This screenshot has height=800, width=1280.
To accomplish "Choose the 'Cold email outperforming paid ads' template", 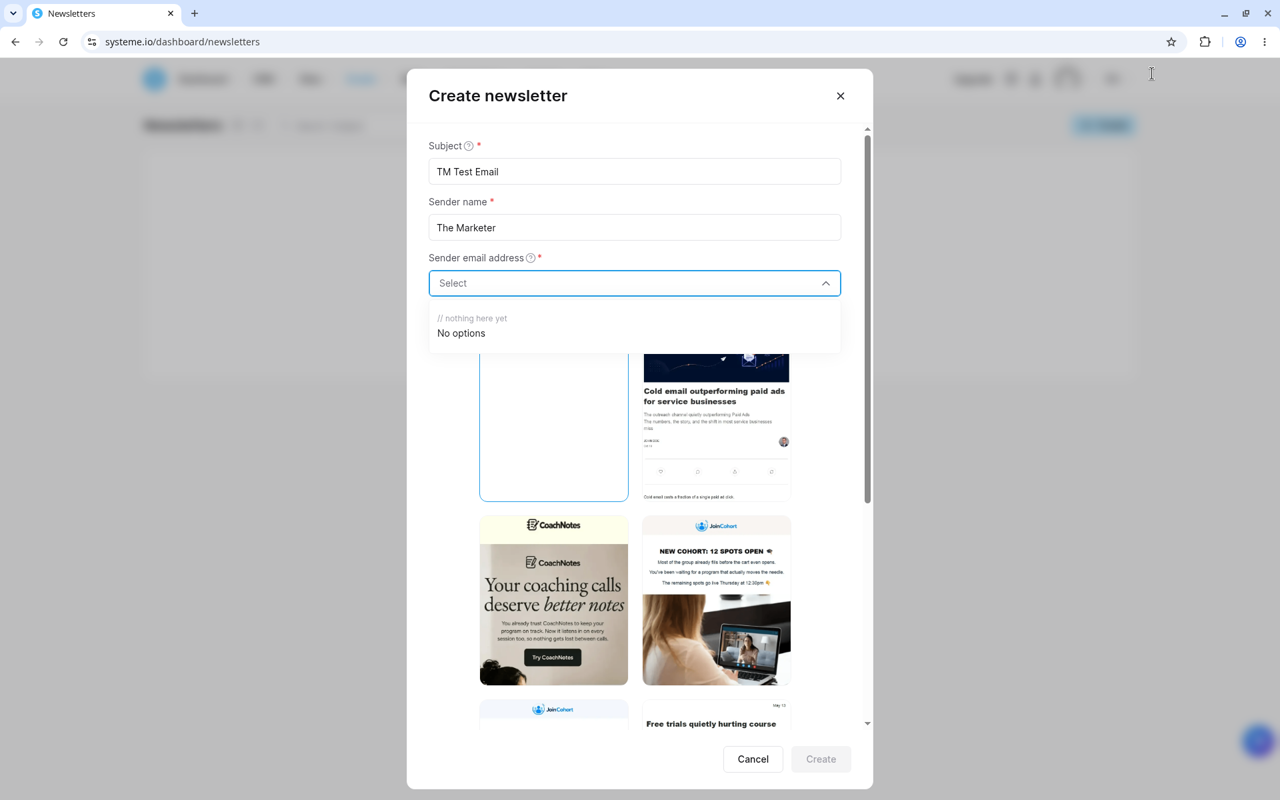I will pyautogui.click(x=716, y=427).
